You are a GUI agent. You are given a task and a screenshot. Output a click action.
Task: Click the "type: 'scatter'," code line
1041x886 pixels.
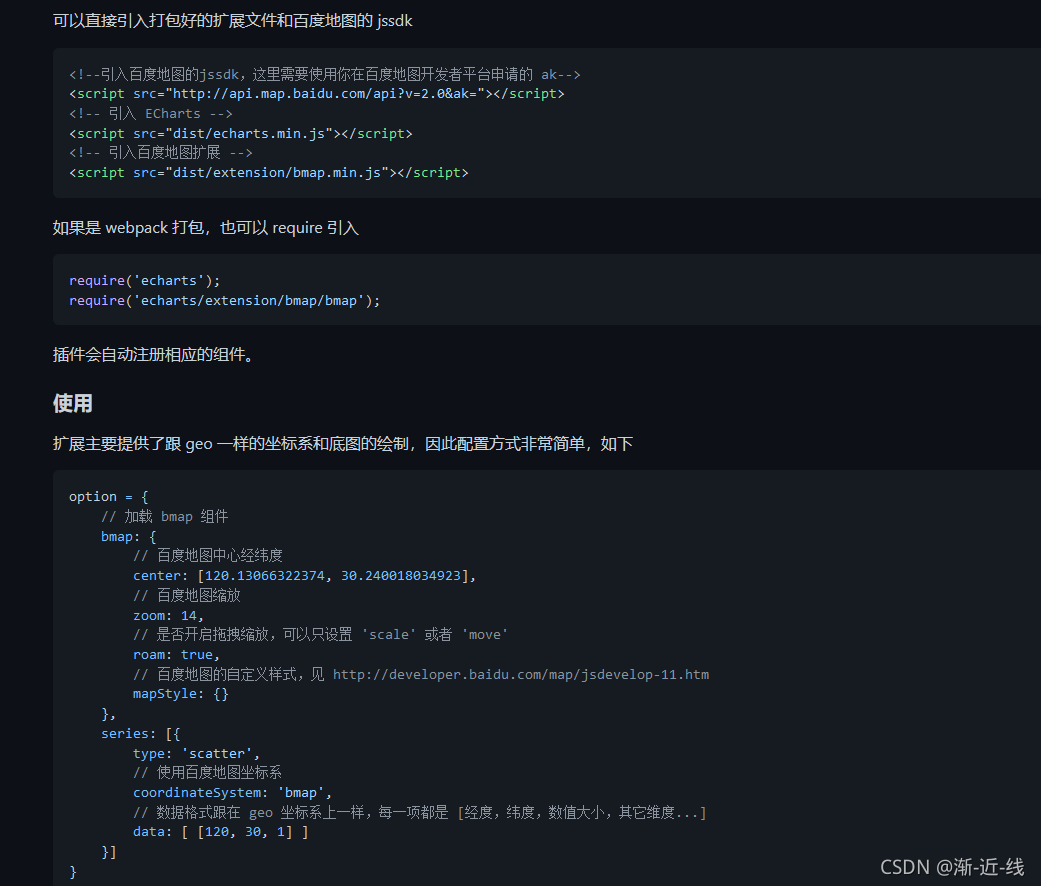pos(197,753)
